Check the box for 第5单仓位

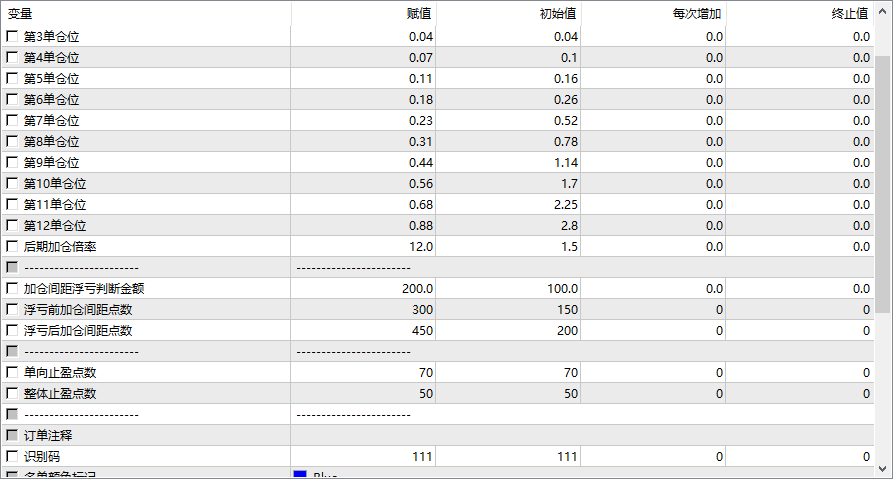[x=12, y=79]
